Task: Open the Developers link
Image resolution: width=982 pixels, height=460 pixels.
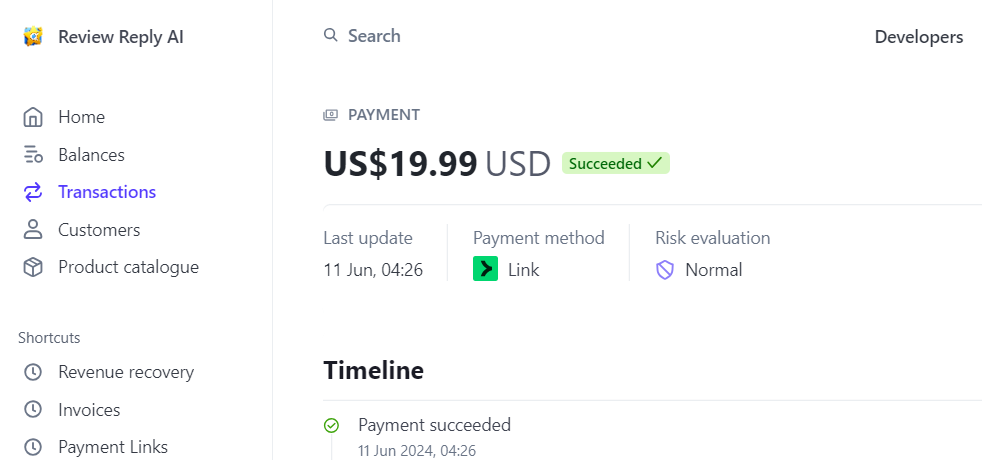Action: [x=918, y=37]
